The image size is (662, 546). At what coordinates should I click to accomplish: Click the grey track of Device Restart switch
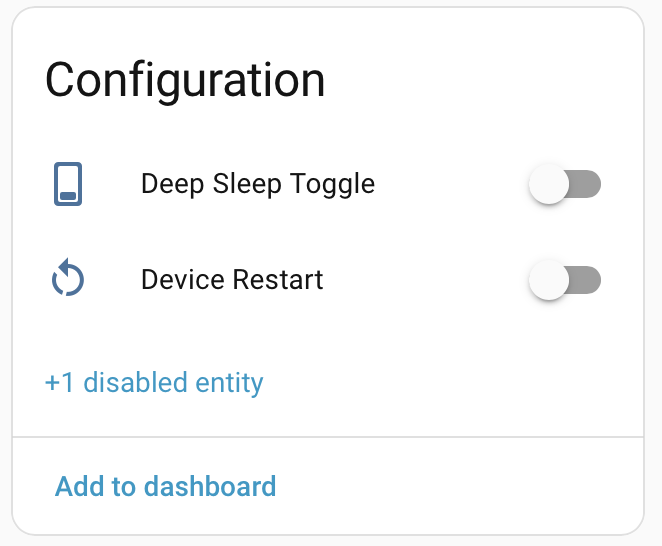586,280
